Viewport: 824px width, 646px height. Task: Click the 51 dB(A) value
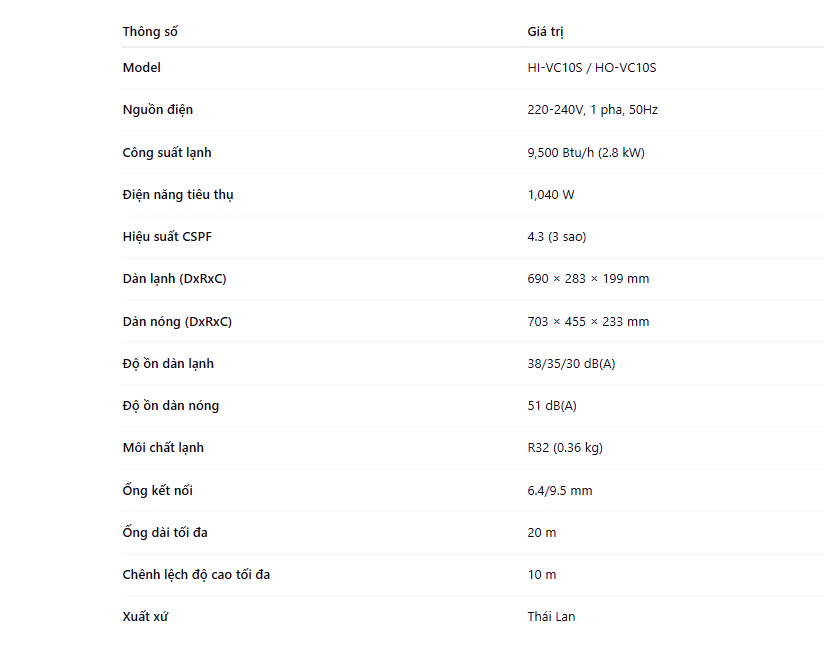(552, 406)
